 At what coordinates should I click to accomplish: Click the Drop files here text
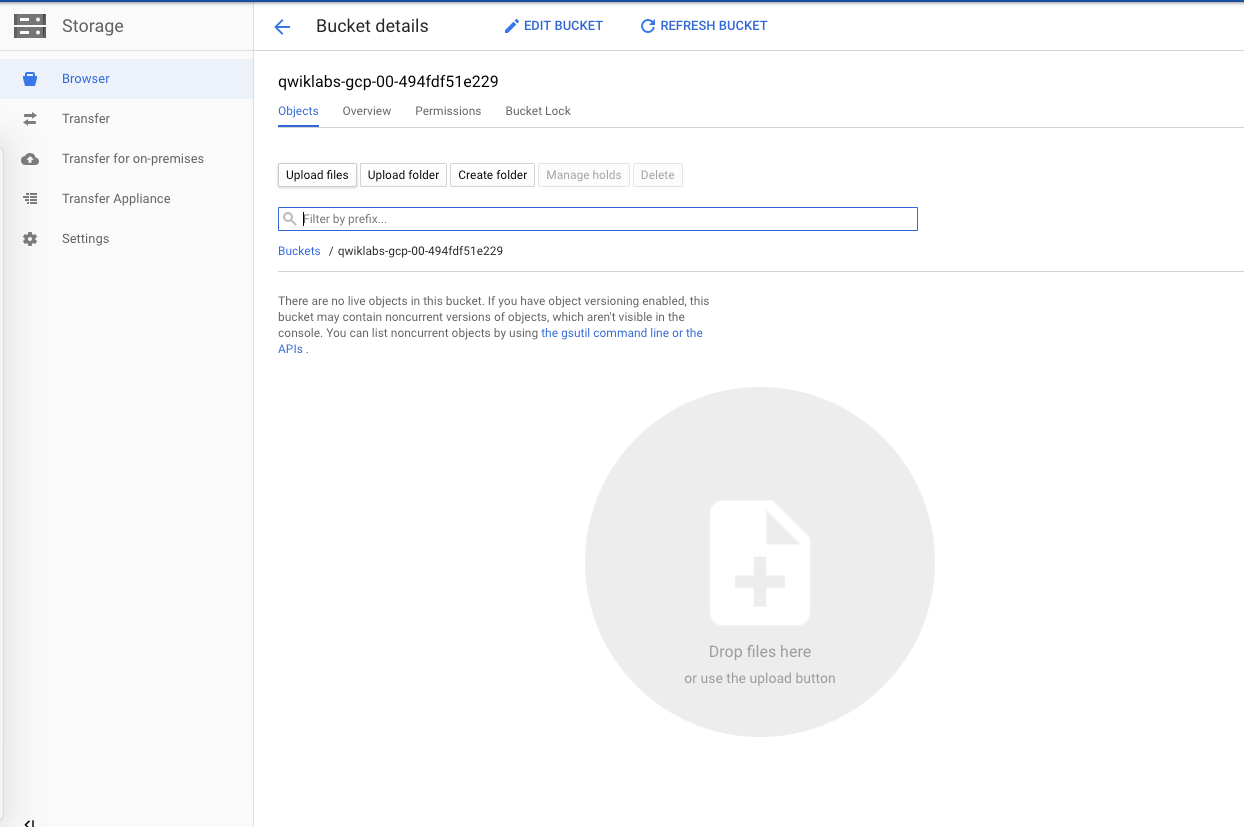point(760,651)
